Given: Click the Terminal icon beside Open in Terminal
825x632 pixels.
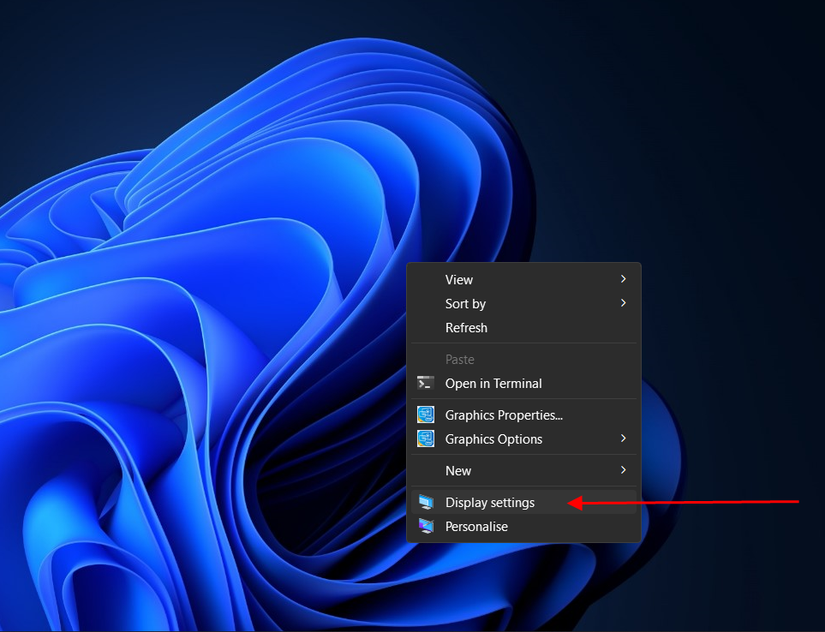Looking at the screenshot, I should coord(426,383).
